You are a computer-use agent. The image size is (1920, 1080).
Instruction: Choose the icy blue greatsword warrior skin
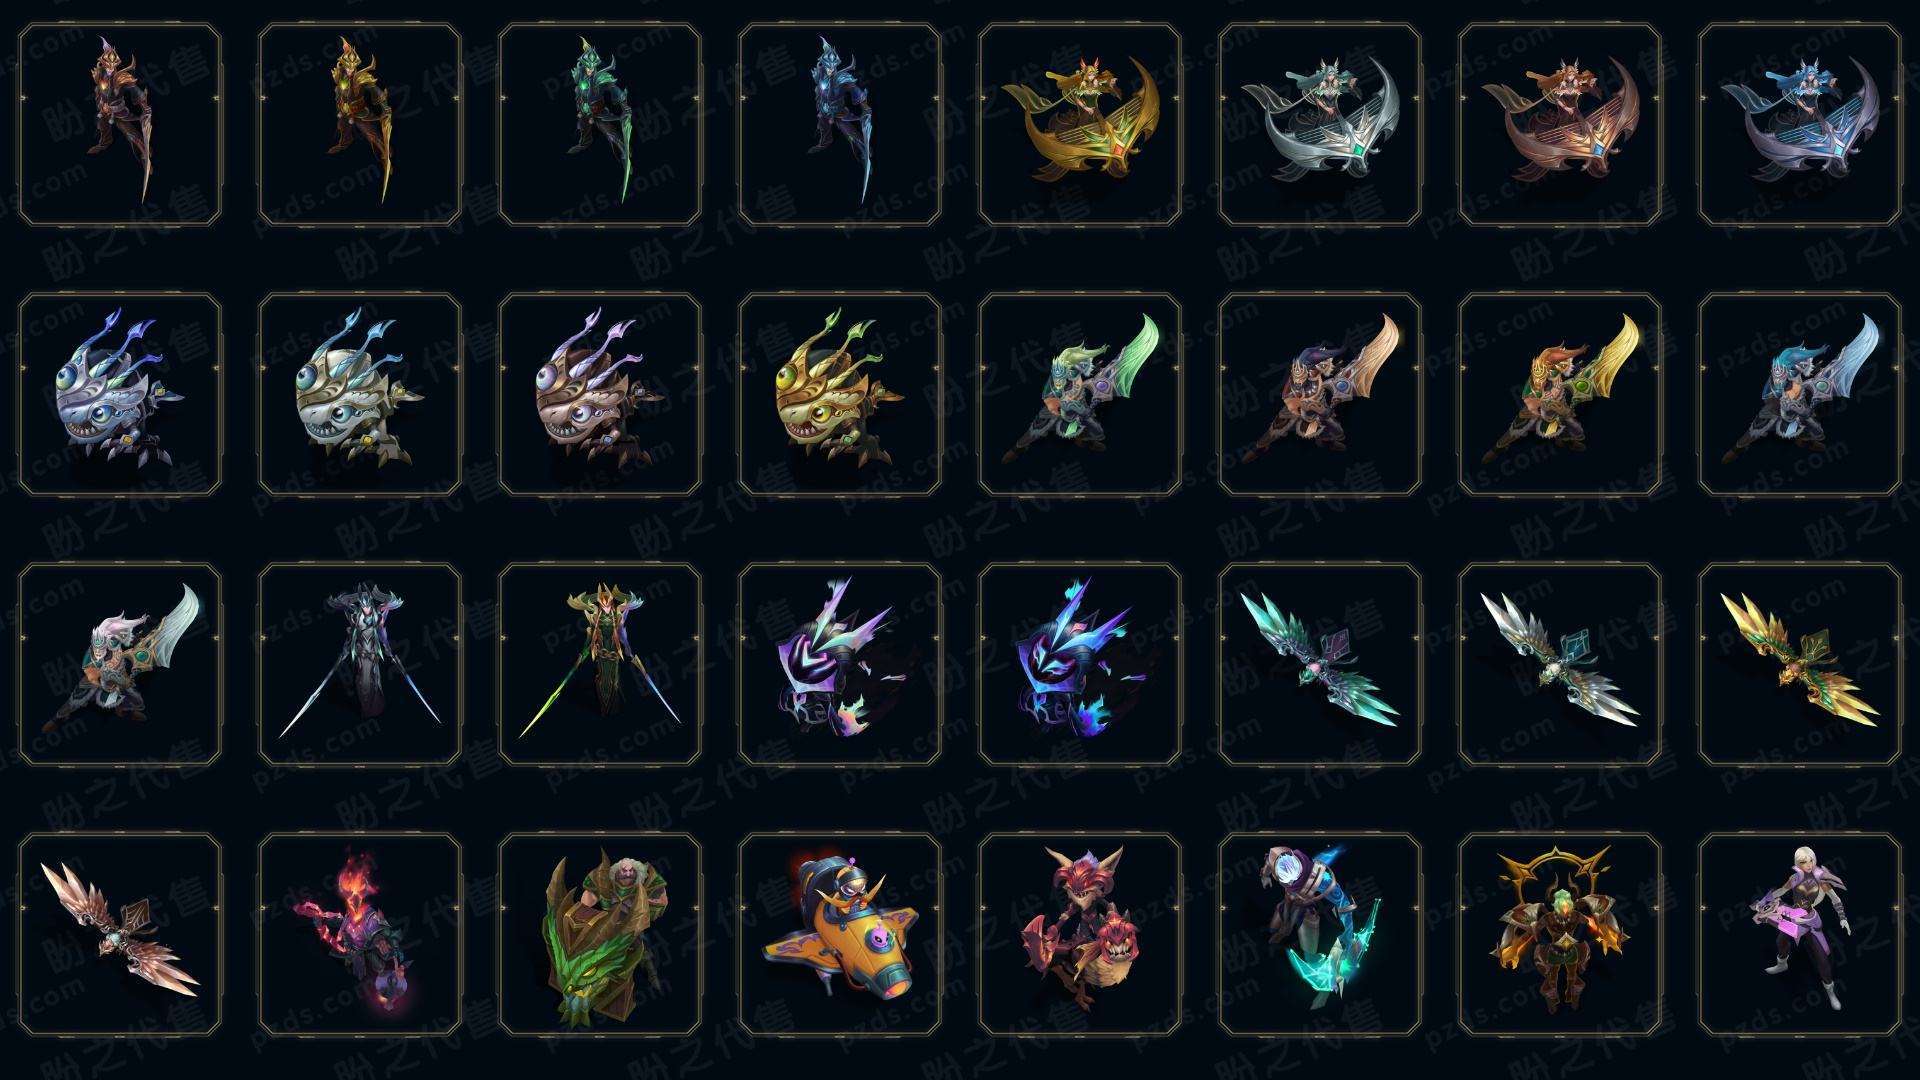[x=1800, y=394]
